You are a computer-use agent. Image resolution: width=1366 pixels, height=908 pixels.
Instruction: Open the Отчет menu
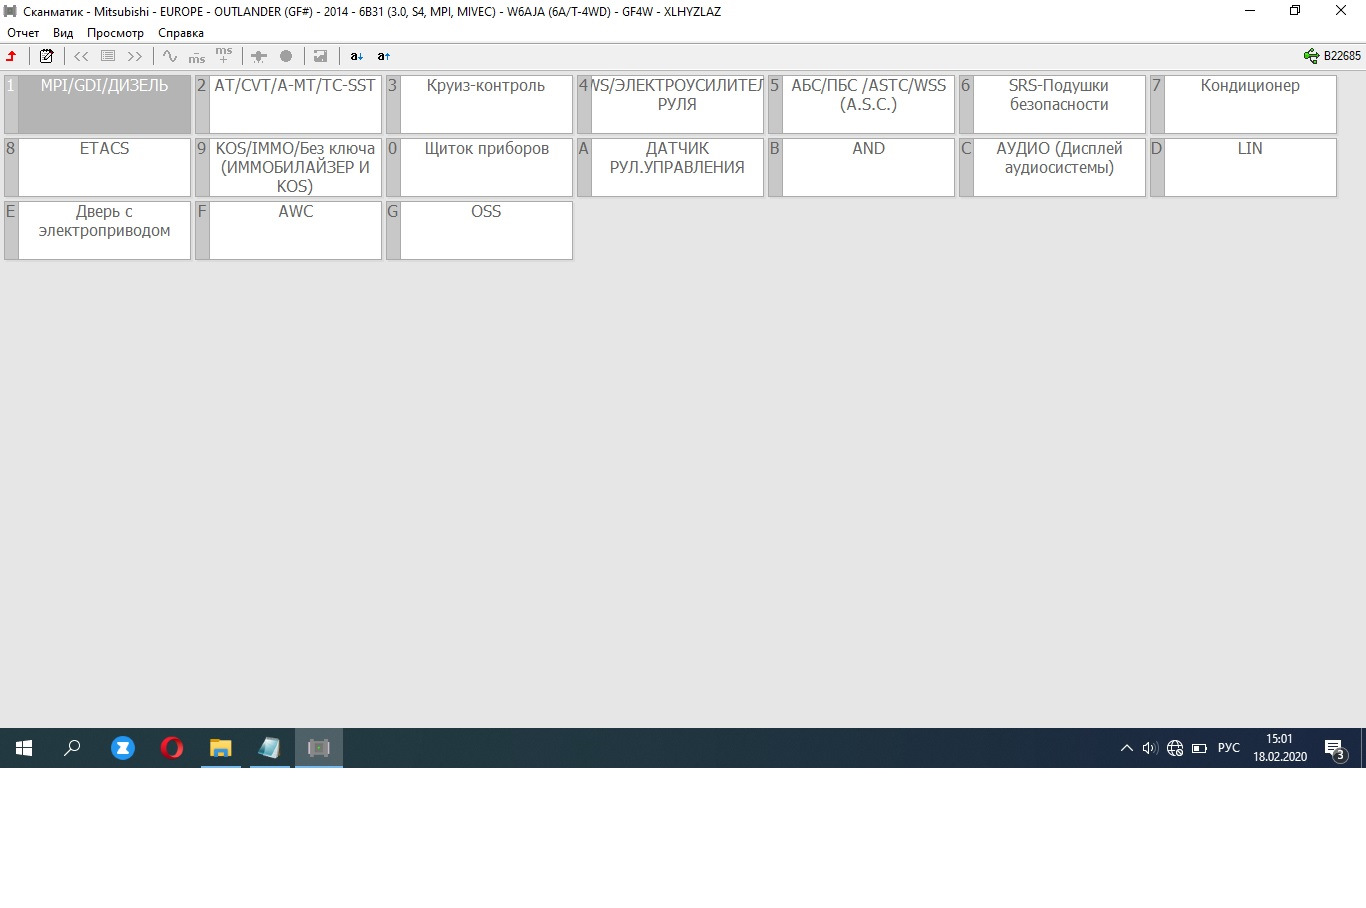[23, 33]
